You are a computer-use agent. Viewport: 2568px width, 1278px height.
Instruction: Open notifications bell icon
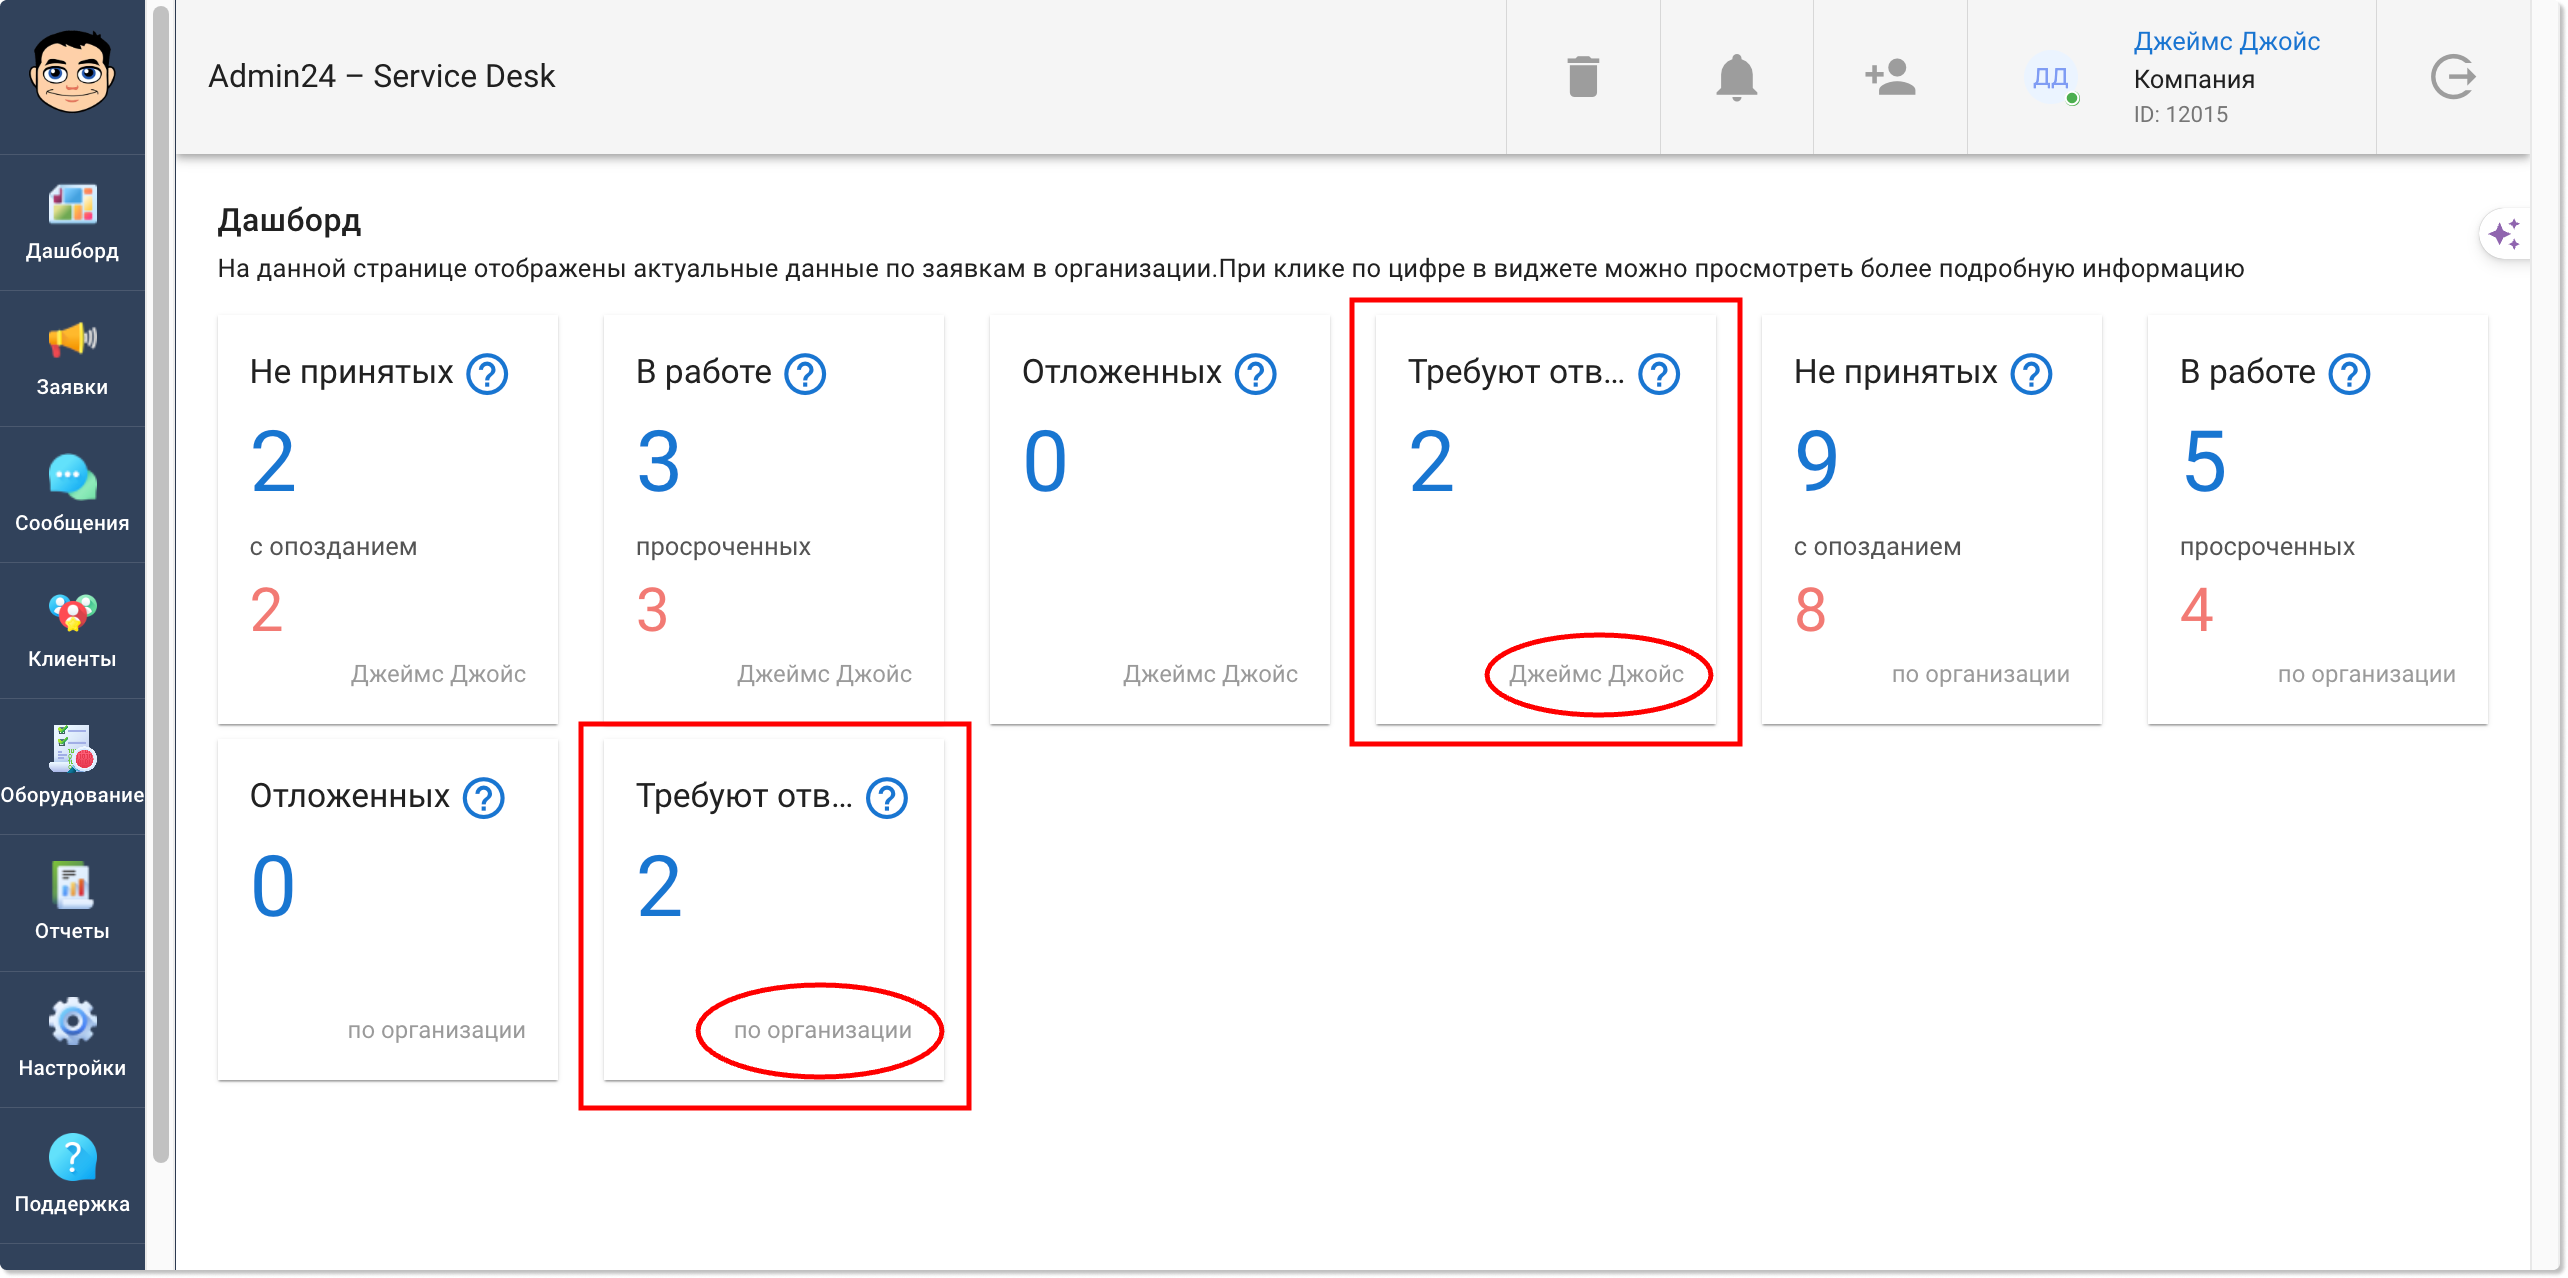click(x=1736, y=77)
